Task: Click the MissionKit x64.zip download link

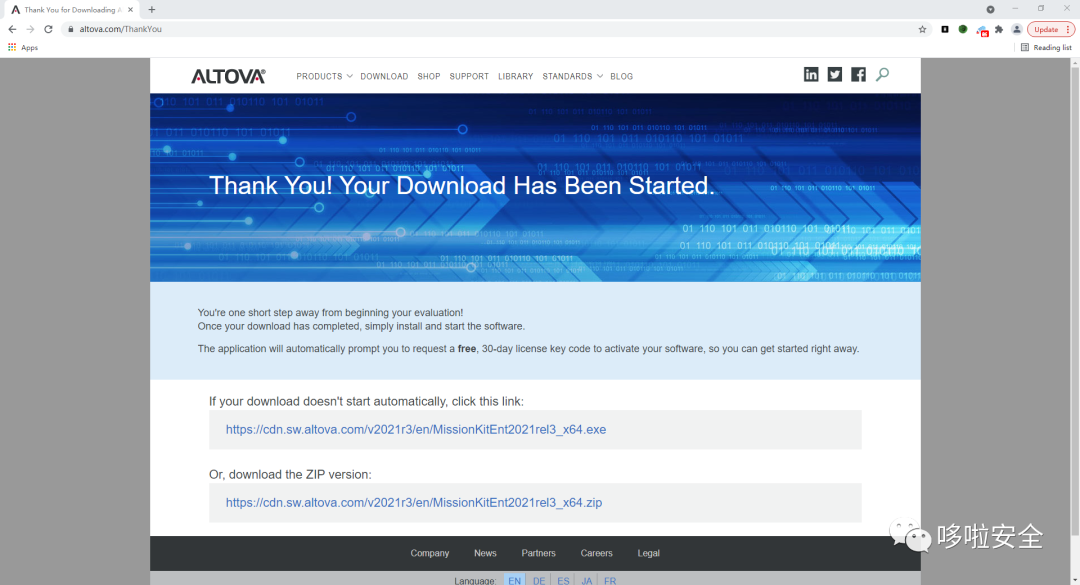Action: pos(414,502)
